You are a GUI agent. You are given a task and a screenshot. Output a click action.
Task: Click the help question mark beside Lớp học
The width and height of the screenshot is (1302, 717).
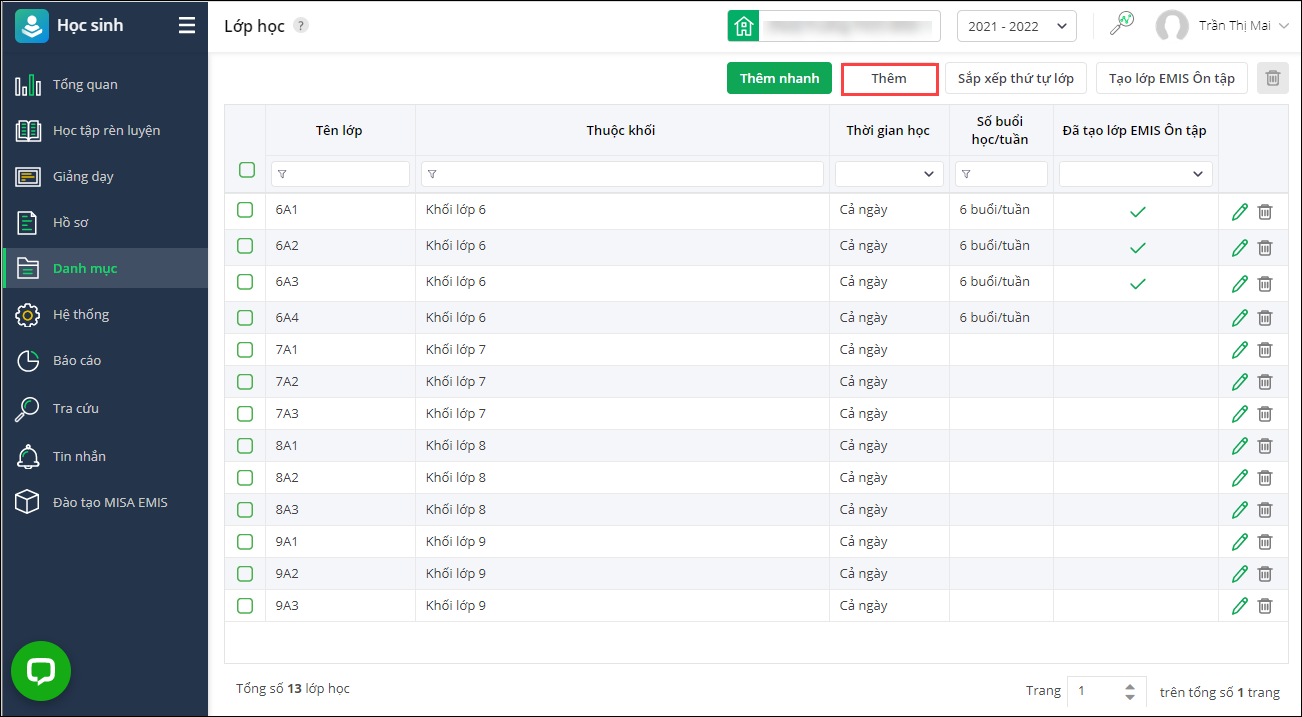pos(301,26)
